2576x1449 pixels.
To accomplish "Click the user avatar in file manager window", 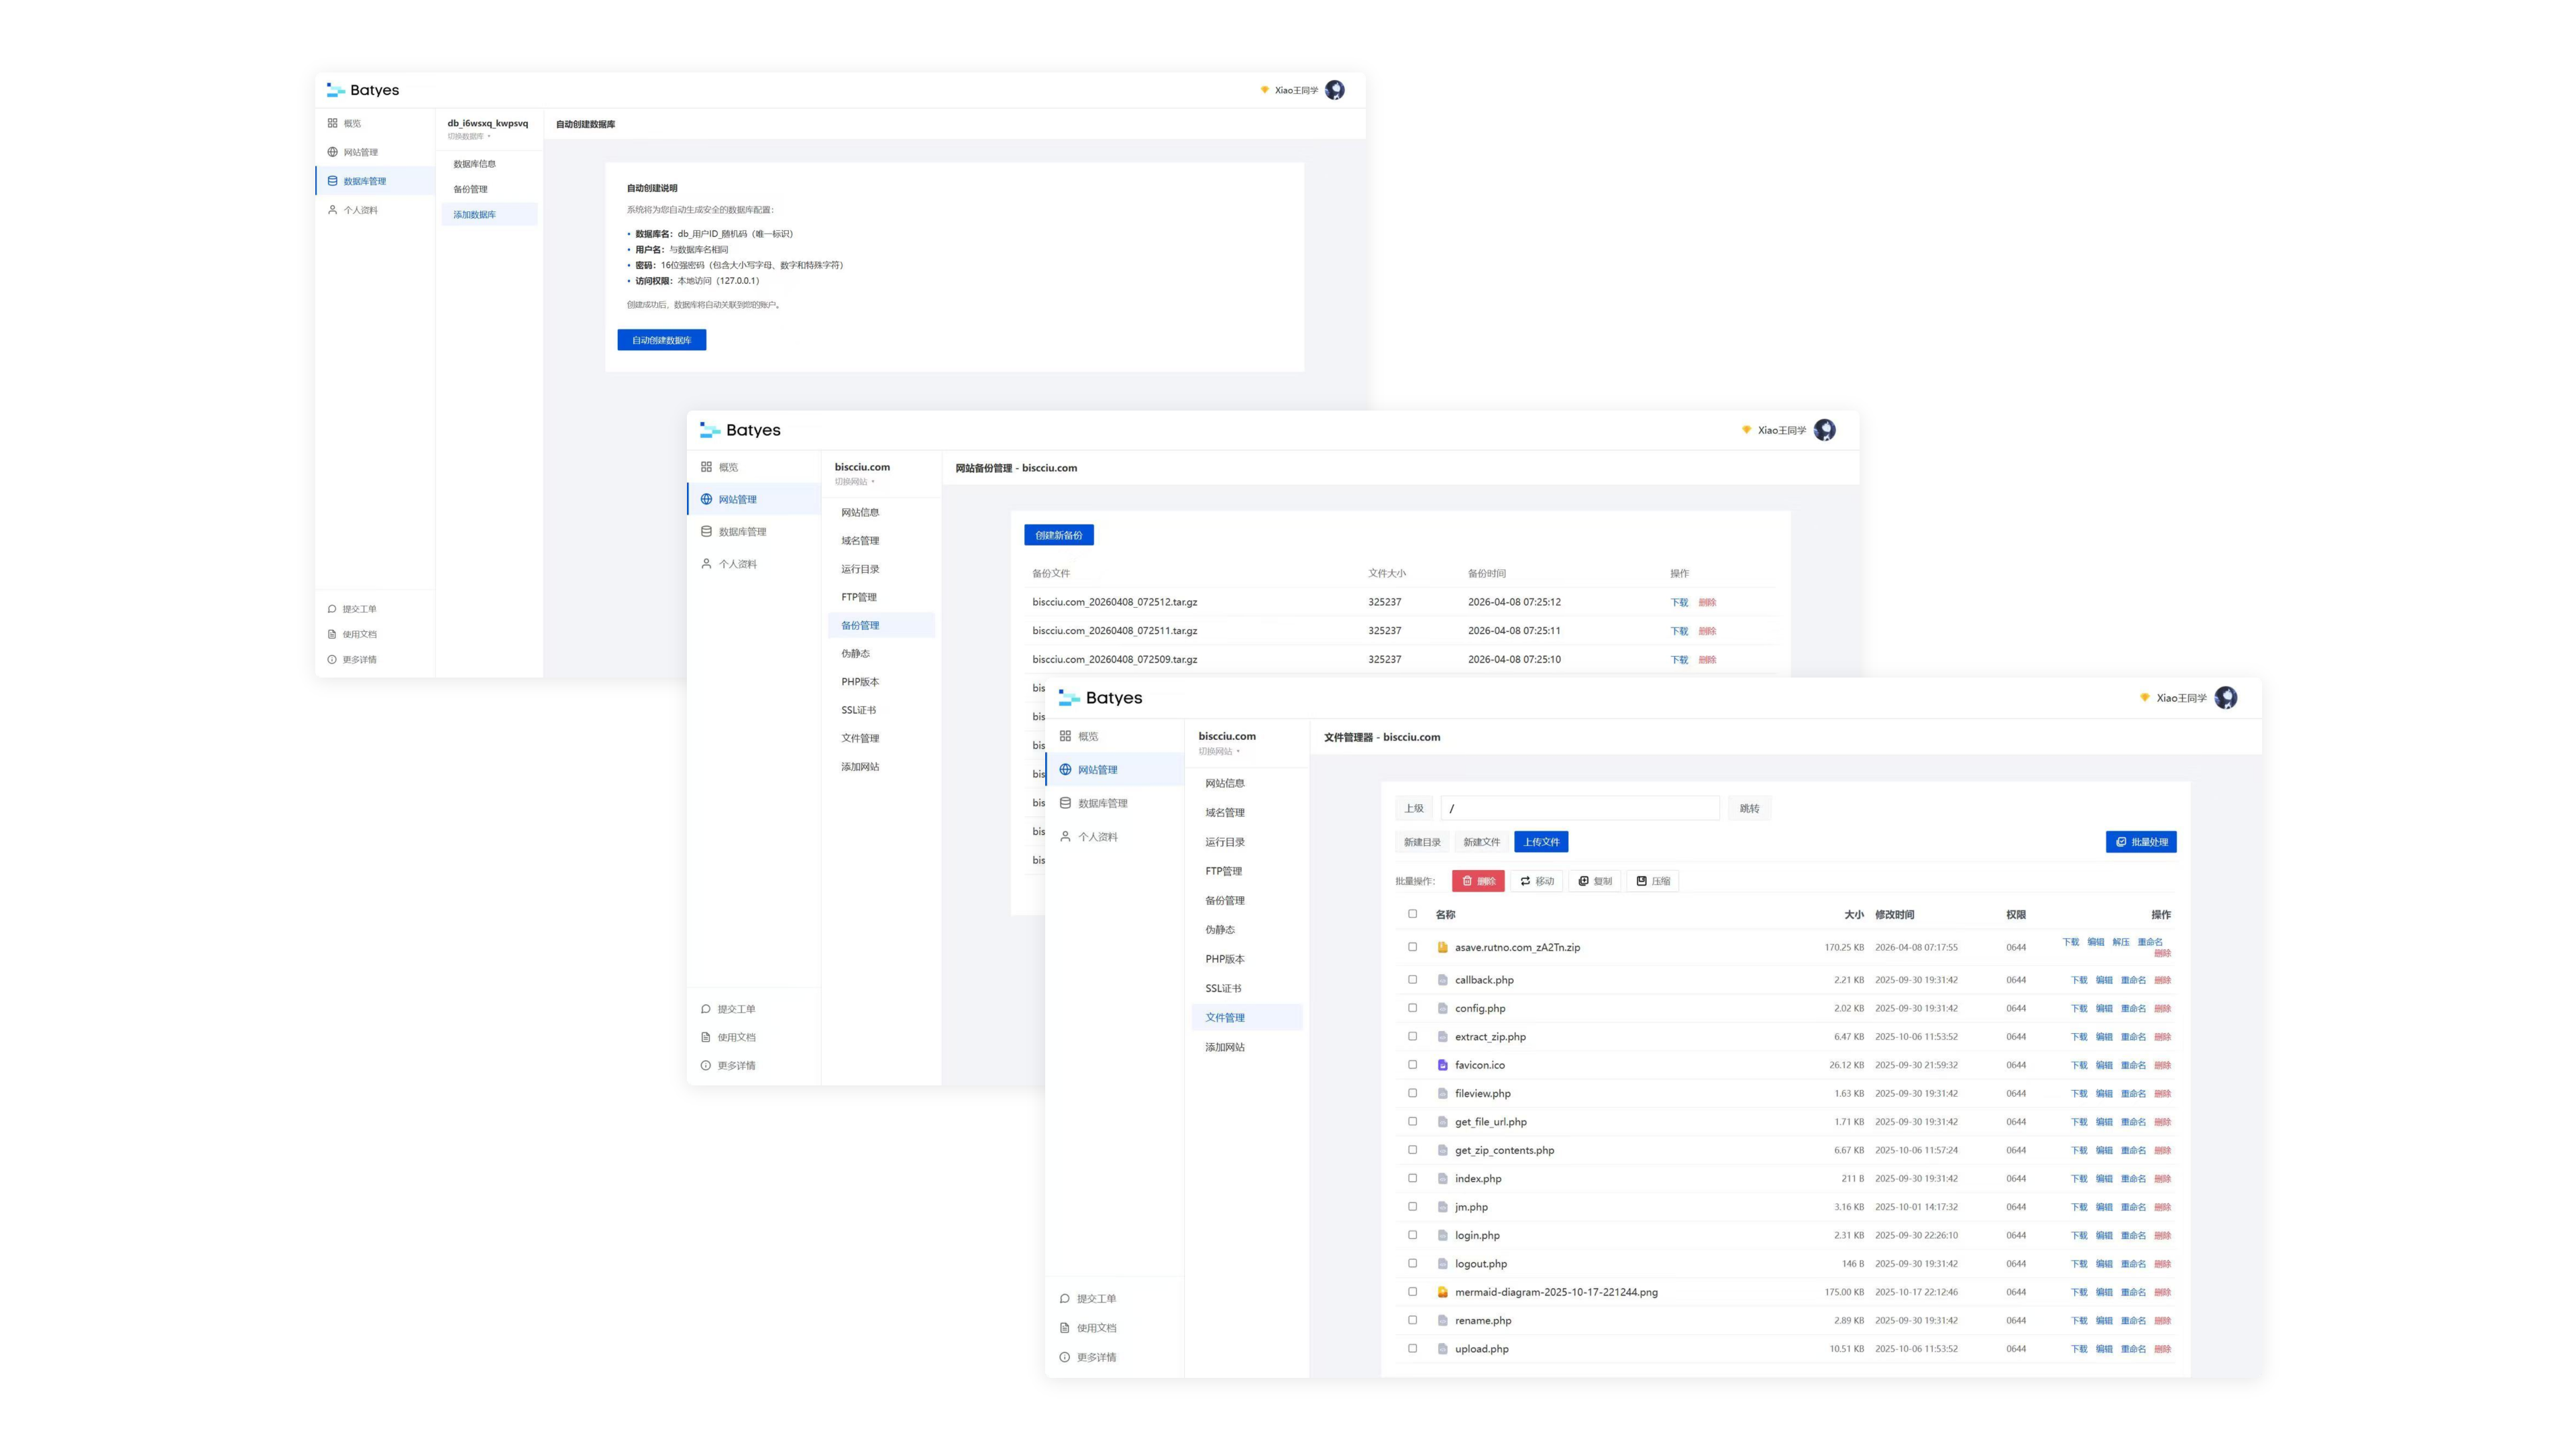I will (x=2225, y=698).
